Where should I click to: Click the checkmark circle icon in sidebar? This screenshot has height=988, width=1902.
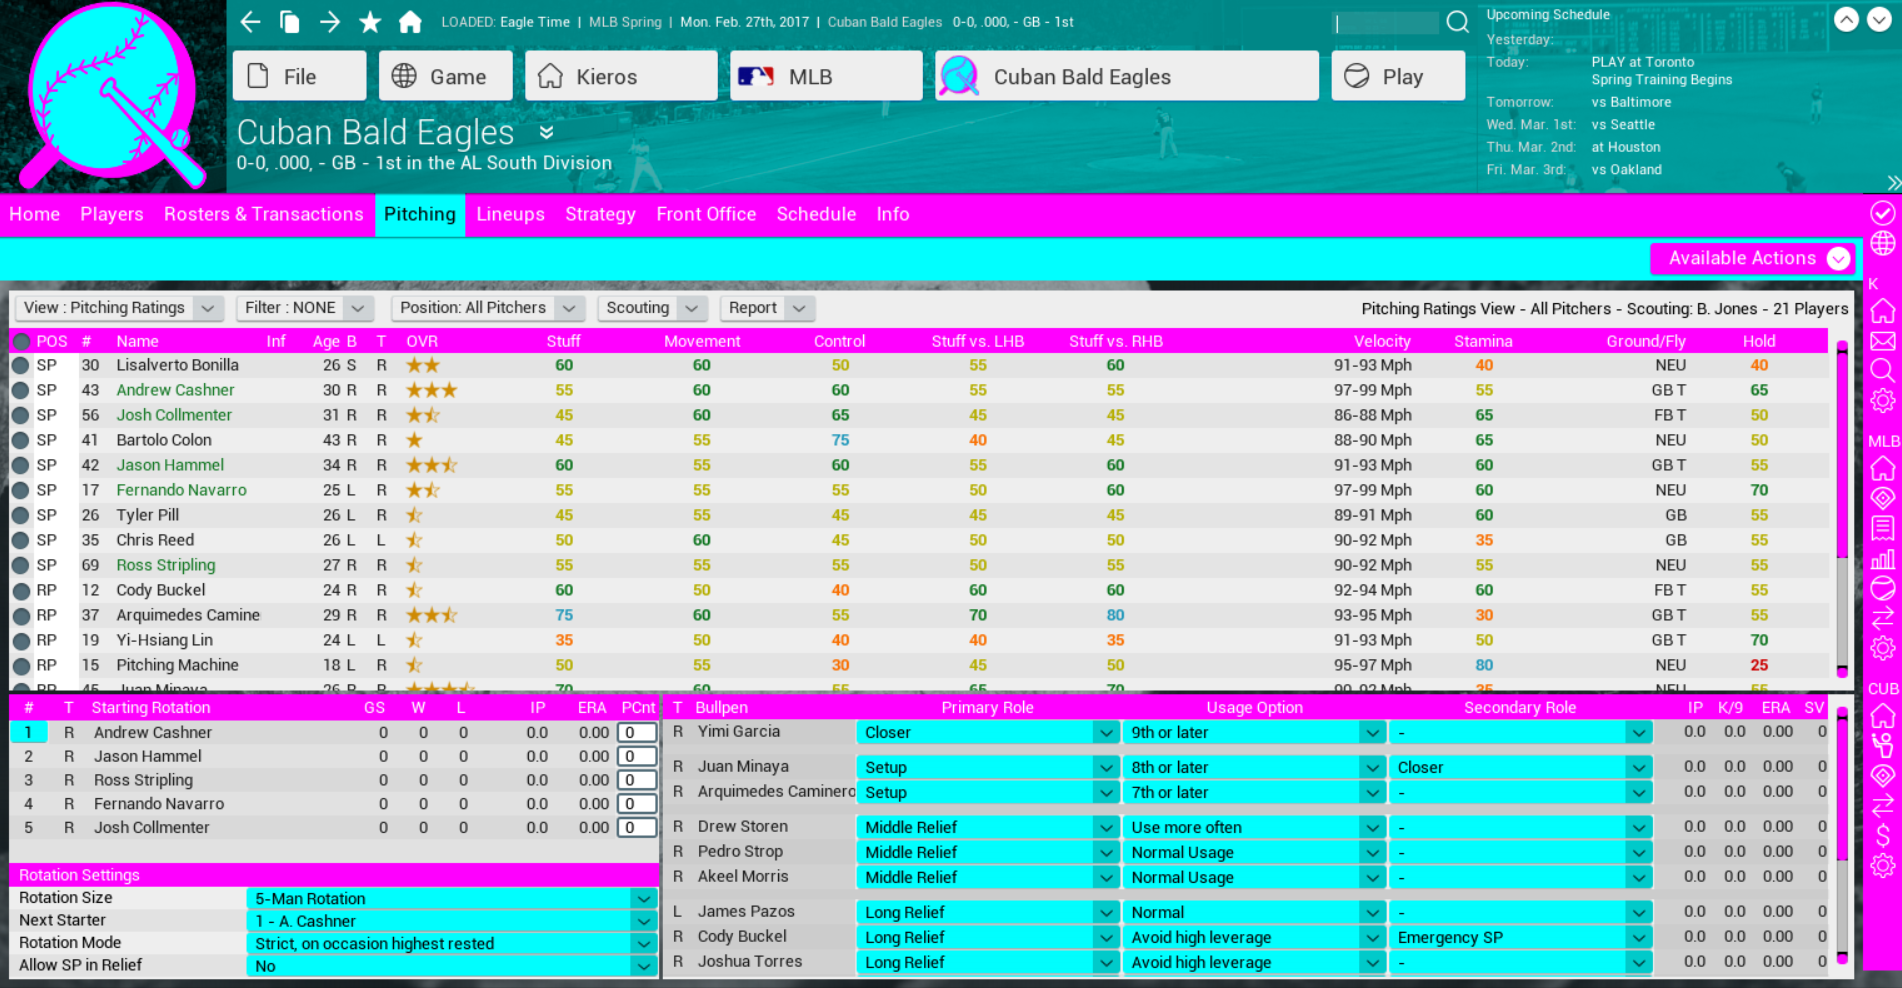[x=1883, y=213]
